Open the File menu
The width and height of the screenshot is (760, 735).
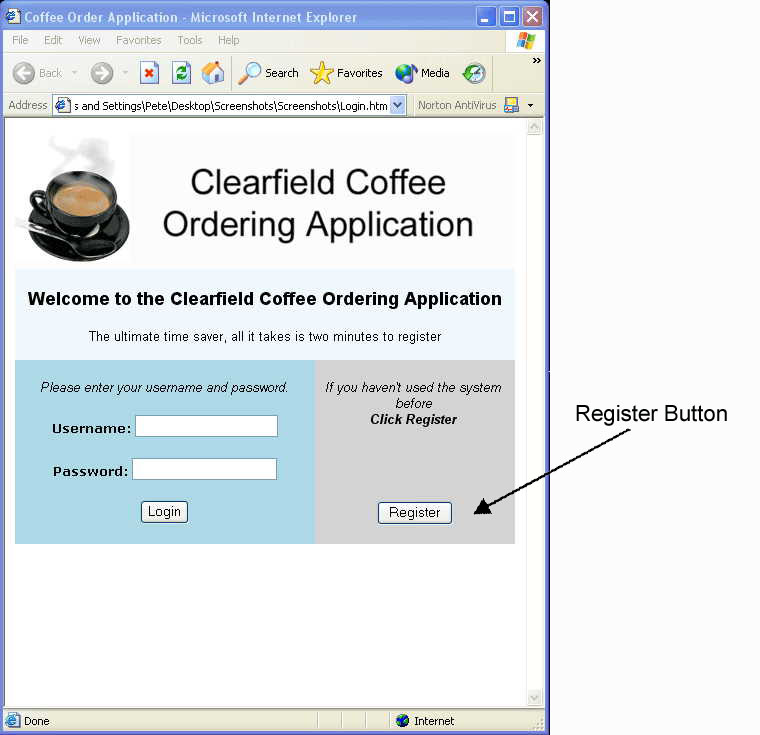point(20,40)
